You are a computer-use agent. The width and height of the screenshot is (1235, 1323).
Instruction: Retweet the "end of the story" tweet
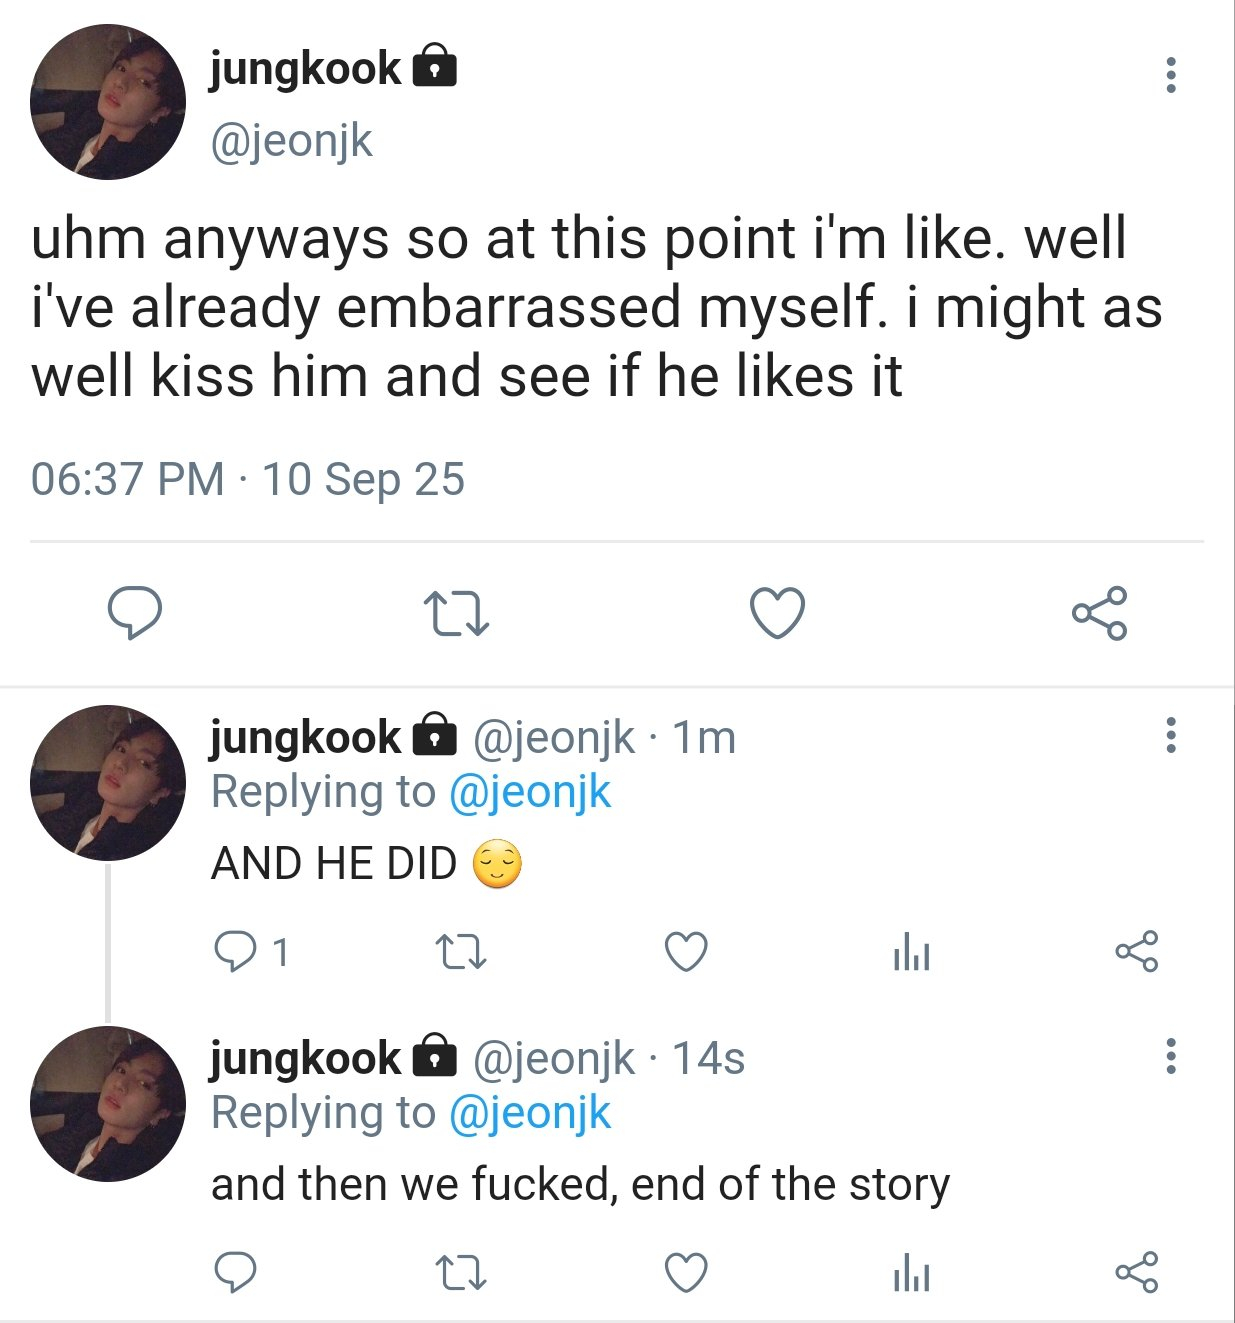[x=462, y=1274]
